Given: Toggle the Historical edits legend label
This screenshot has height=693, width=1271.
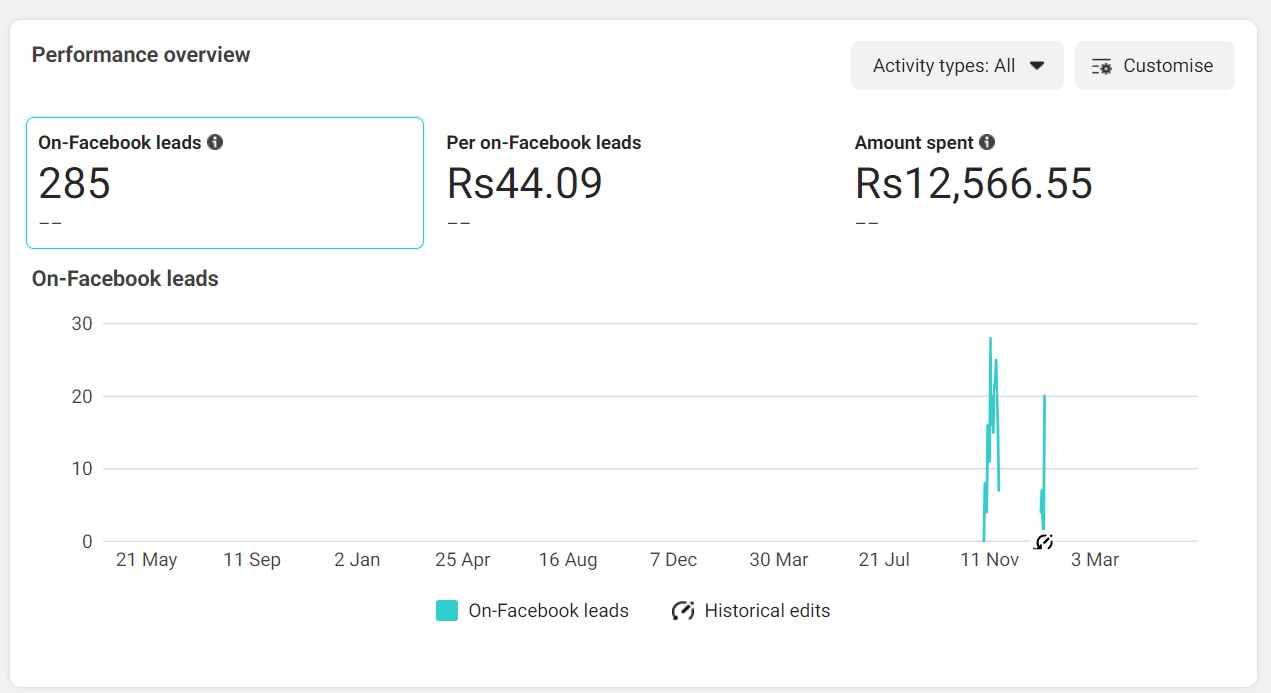Looking at the screenshot, I should 767,611.
